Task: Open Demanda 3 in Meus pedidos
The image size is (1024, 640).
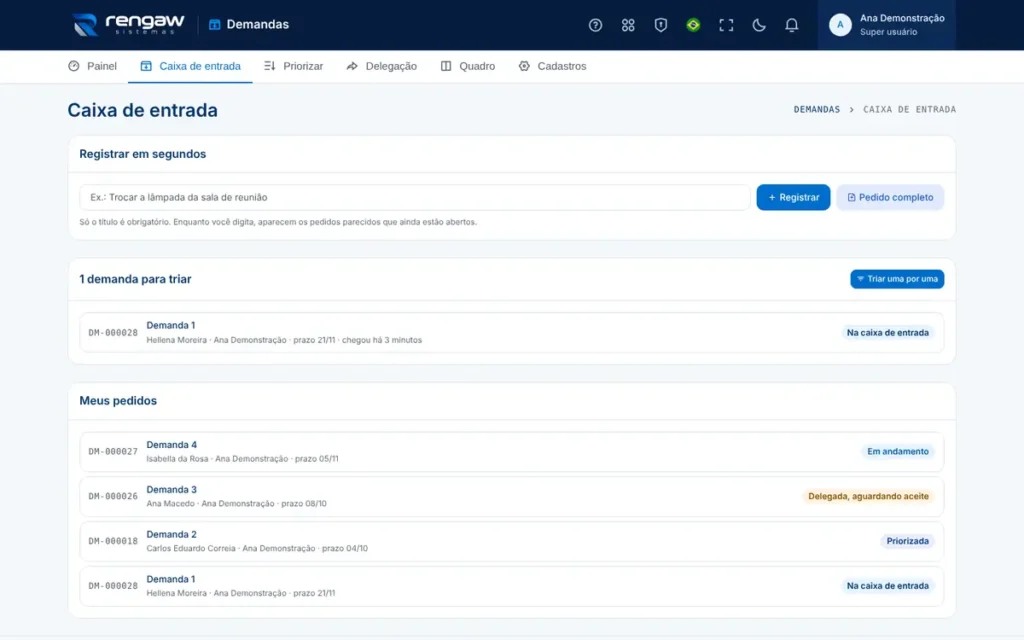Action: coord(511,496)
